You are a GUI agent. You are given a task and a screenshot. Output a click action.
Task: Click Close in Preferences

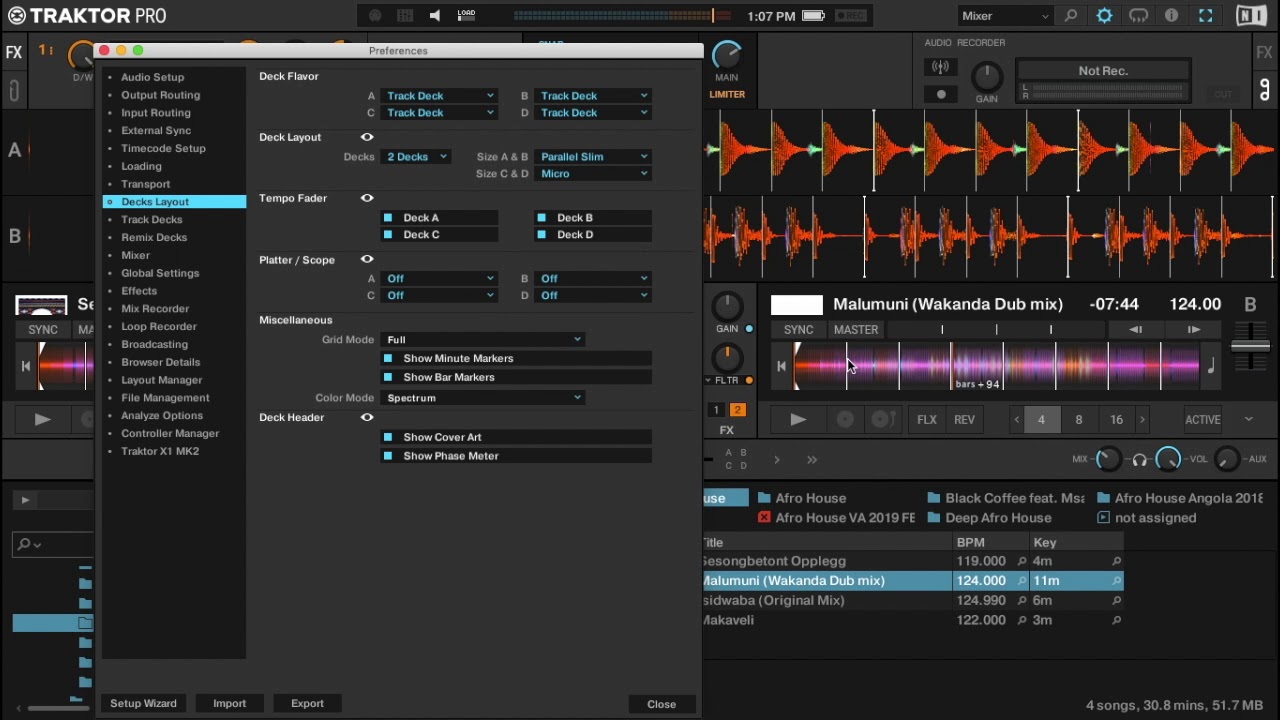[661, 704]
